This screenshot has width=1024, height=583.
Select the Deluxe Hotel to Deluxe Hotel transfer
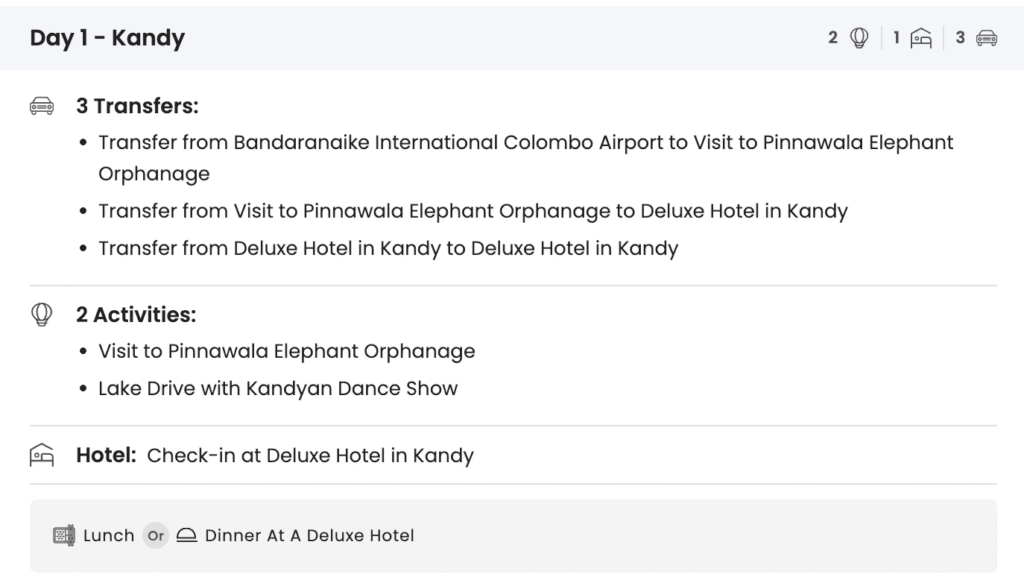(x=388, y=248)
